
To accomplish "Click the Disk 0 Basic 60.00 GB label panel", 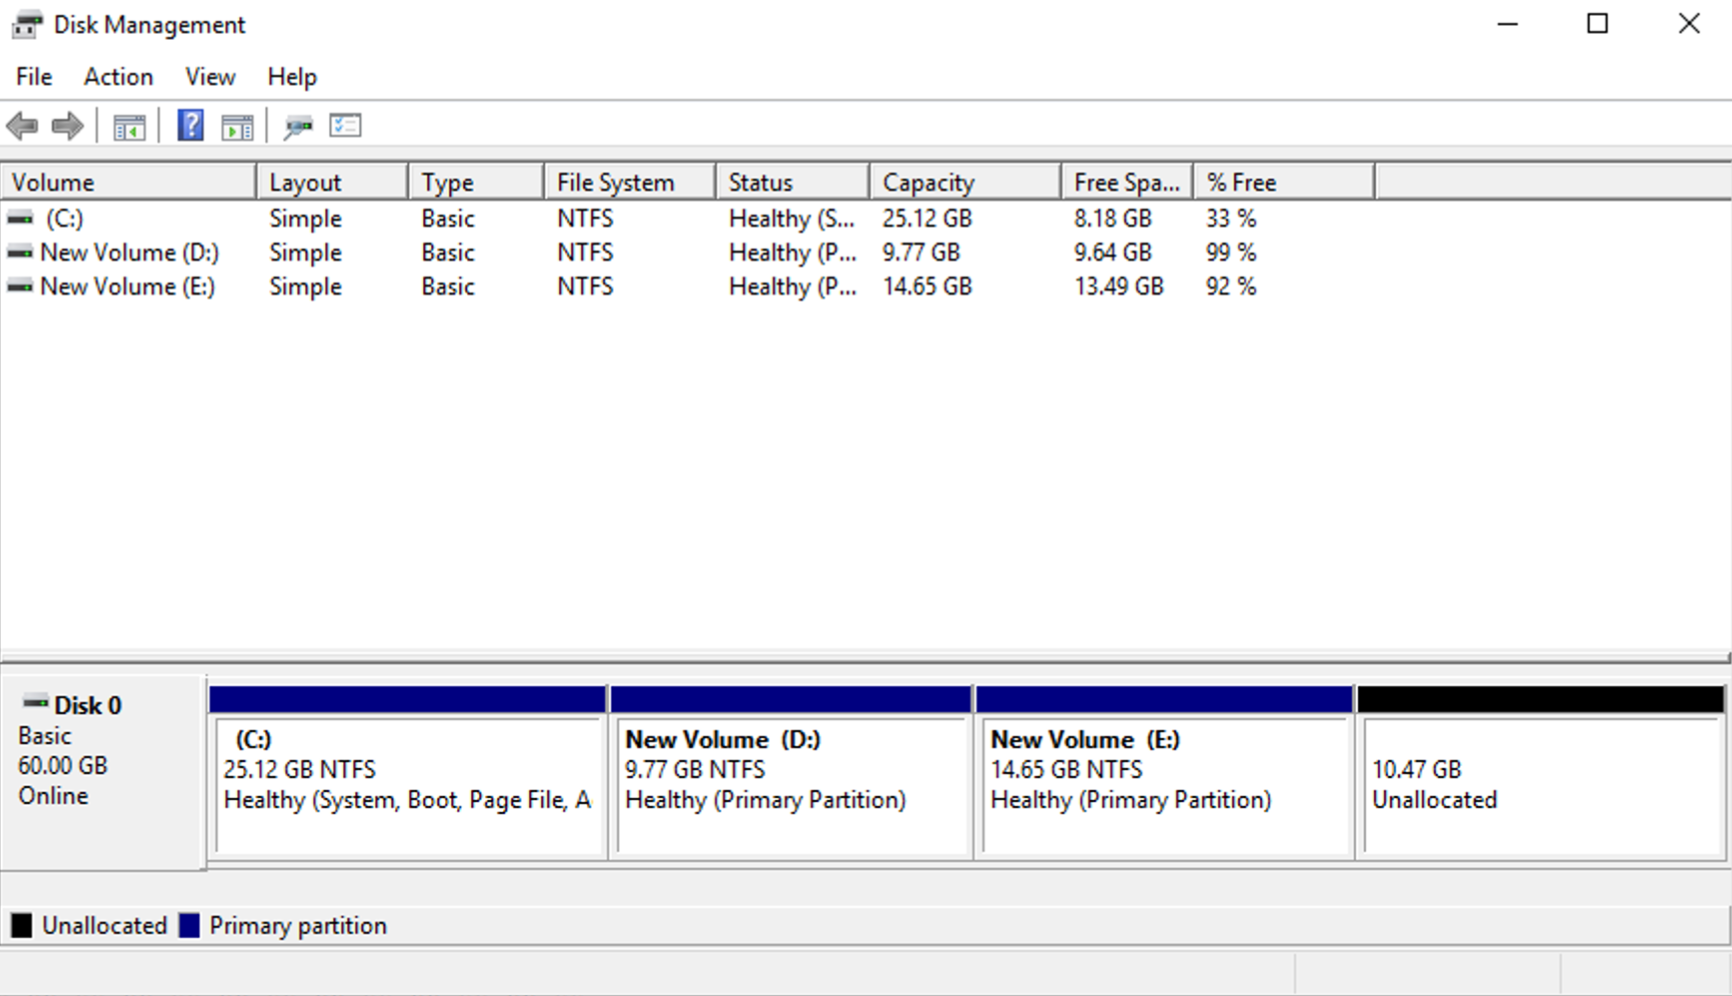I will [103, 771].
